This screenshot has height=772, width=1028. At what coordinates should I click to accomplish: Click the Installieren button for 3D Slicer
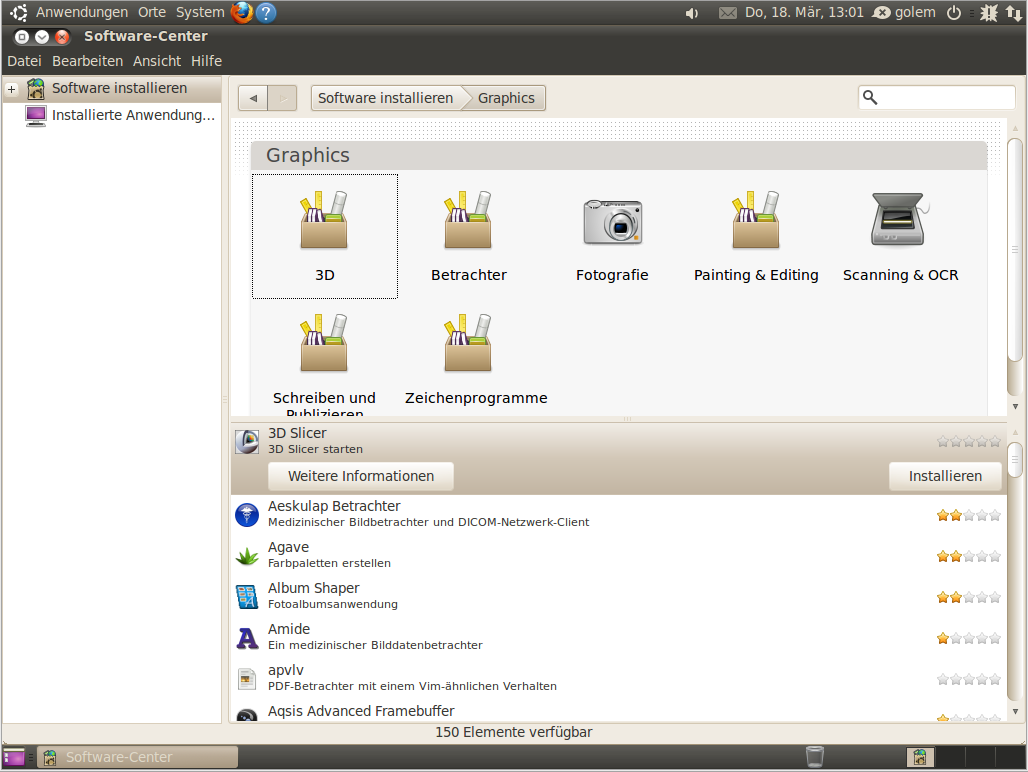[945, 476]
